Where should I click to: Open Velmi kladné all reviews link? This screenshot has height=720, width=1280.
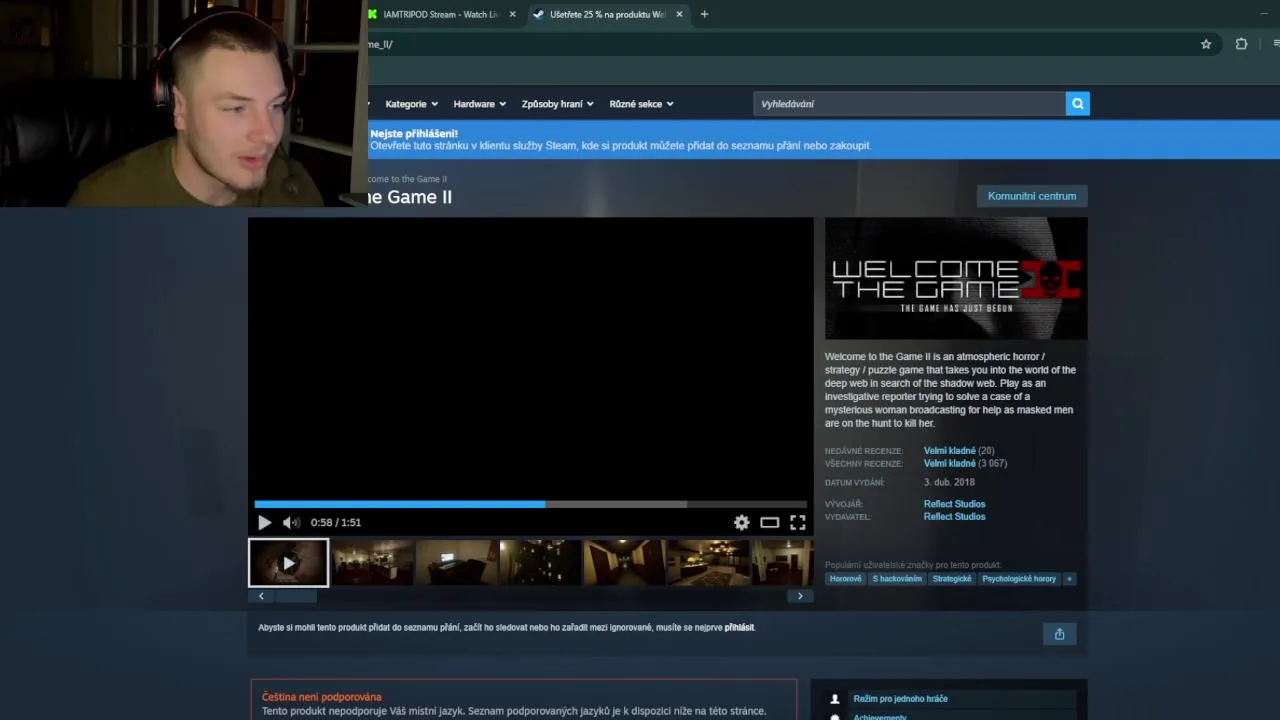coord(949,464)
